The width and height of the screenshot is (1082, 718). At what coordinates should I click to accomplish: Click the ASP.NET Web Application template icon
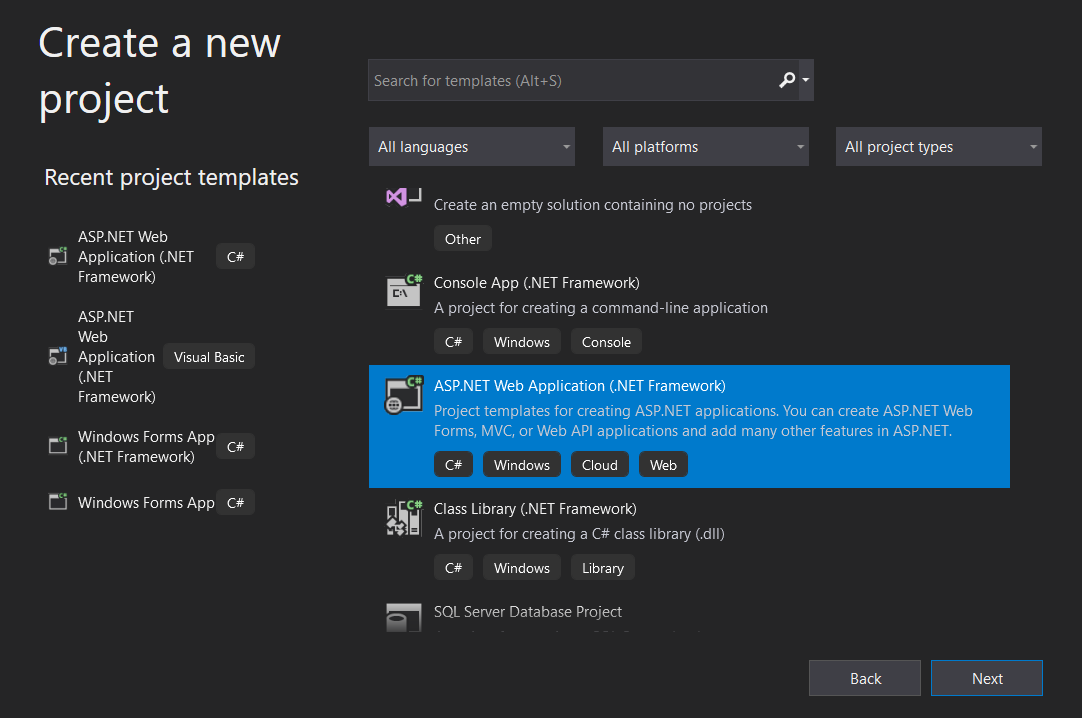coord(404,395)
